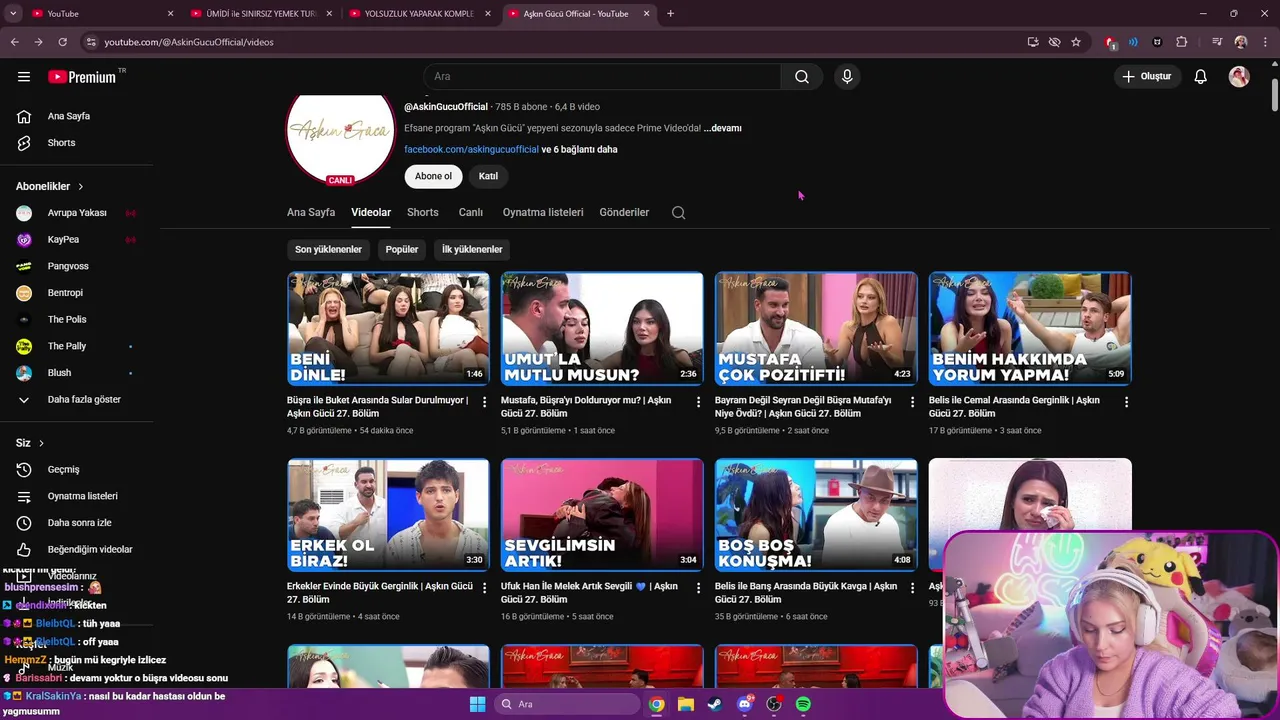The height and width of the screenshot is (720, 1280).
Task: Open Avrupa Yakası subscription channel
Action: point(77,213)
